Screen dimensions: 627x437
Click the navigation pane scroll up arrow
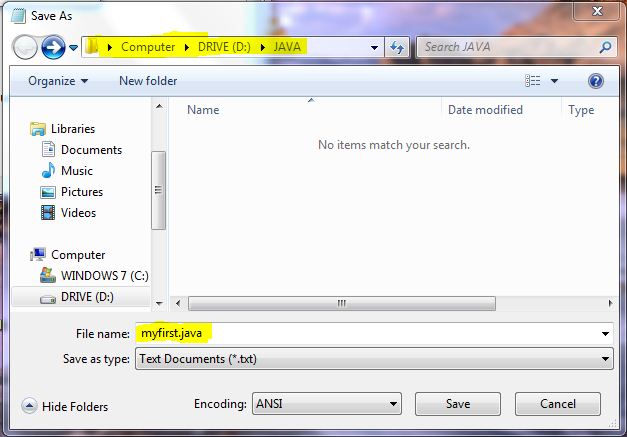[159, 106]
